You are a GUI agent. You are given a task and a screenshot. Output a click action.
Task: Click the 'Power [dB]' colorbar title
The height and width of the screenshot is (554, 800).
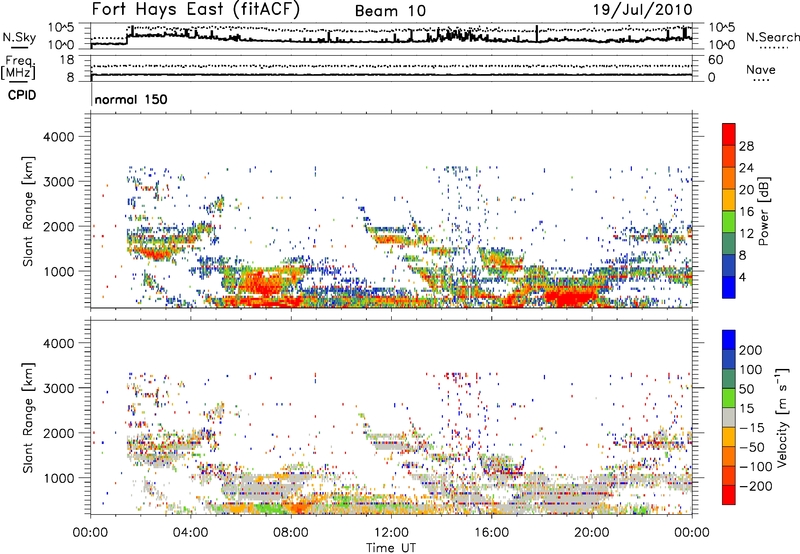point(763,211)
